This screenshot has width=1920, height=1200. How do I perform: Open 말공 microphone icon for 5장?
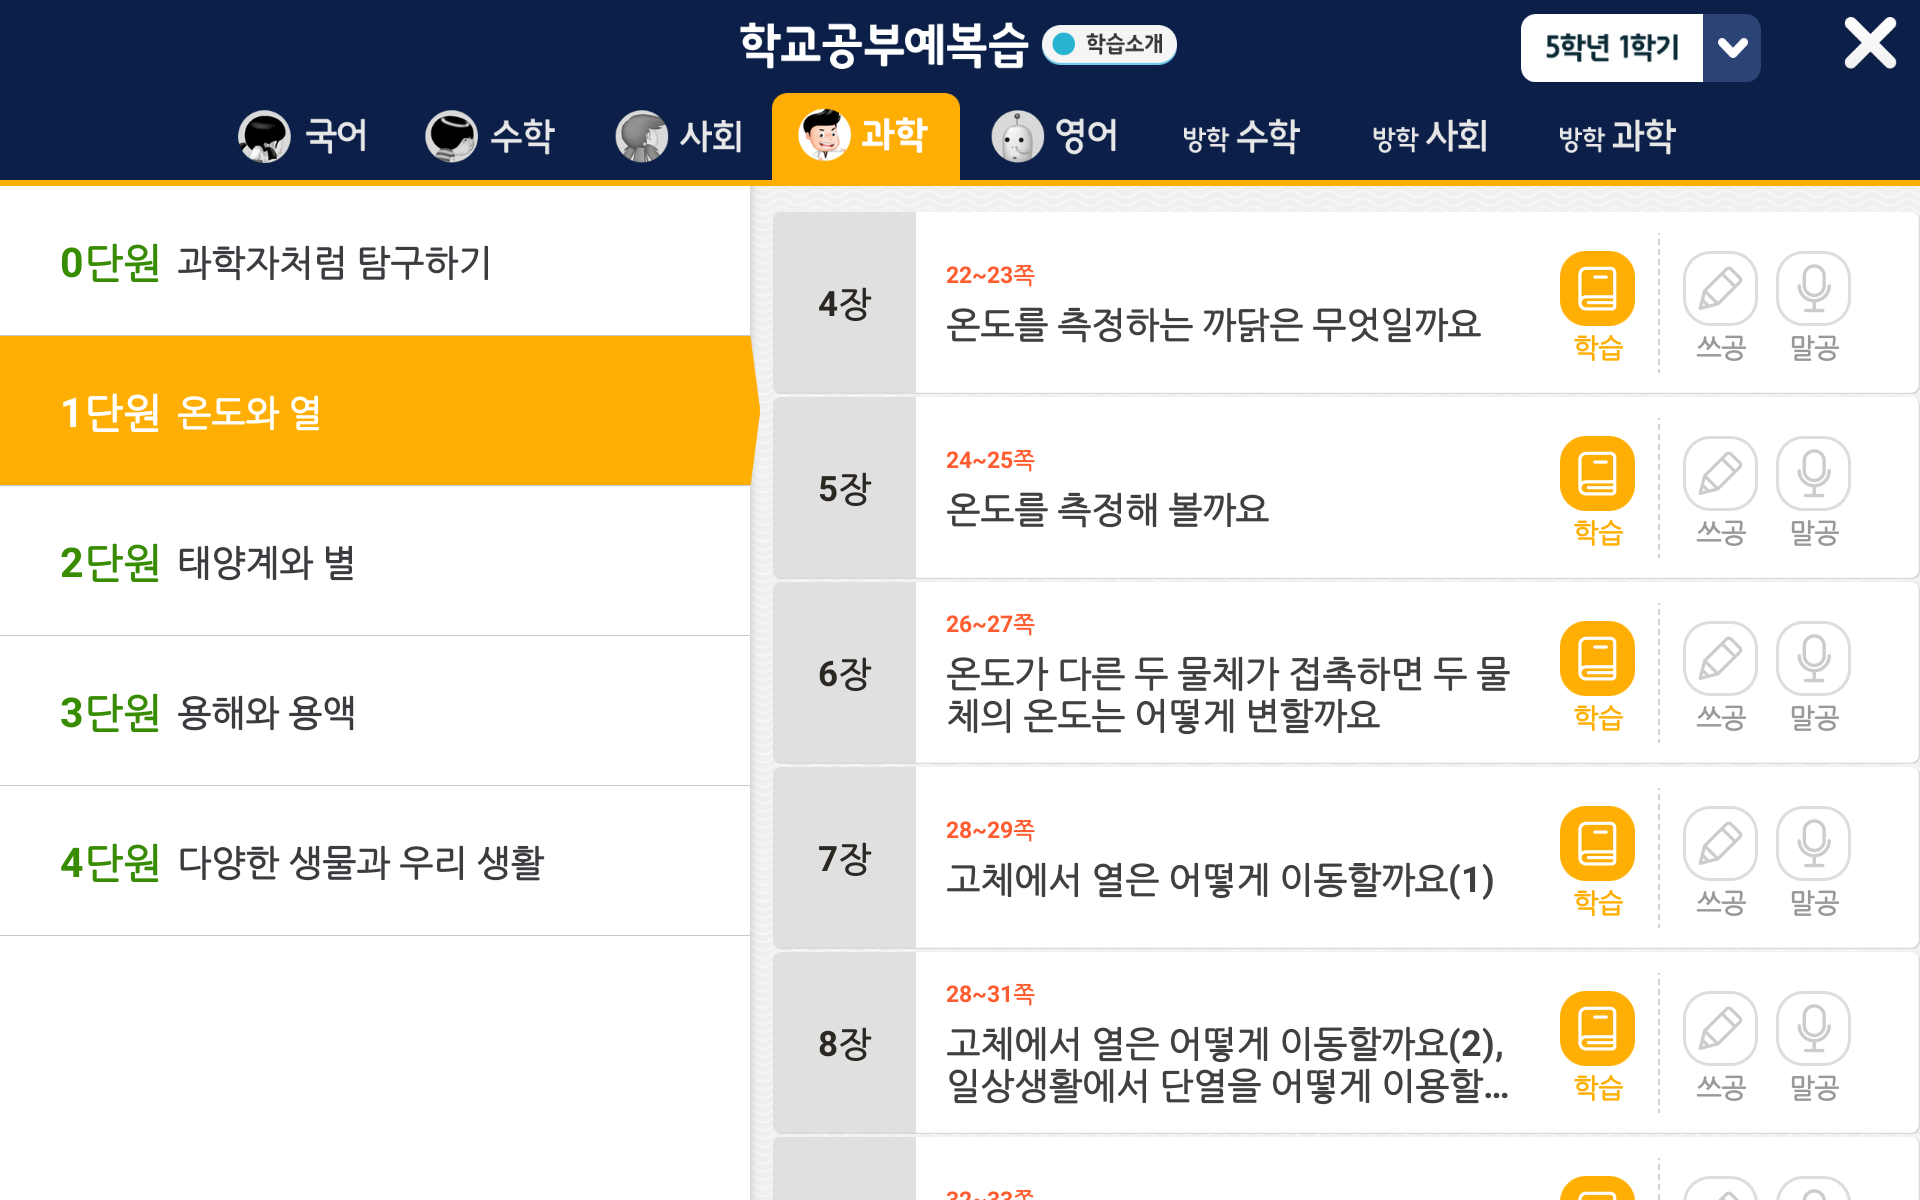[x=1813, y=473]
